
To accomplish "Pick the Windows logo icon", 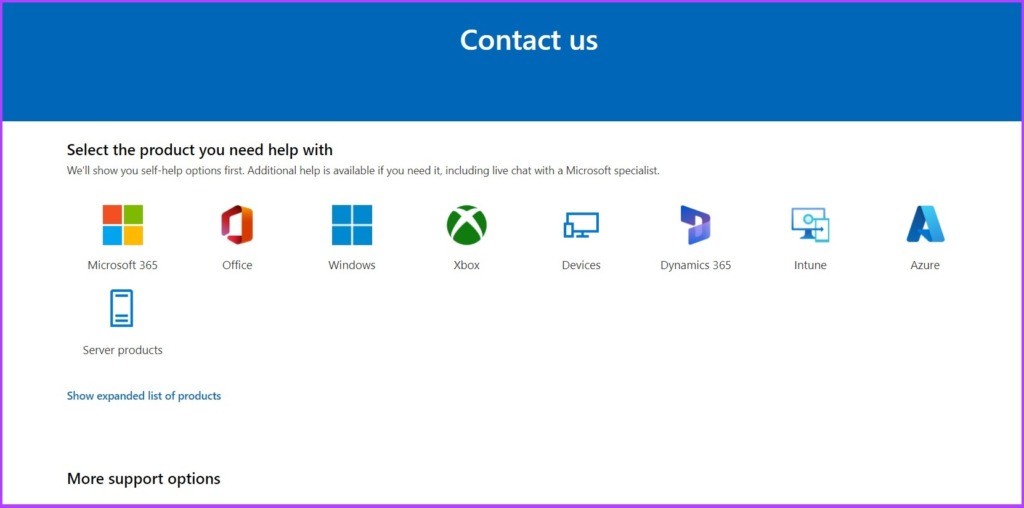I will 352,225.
